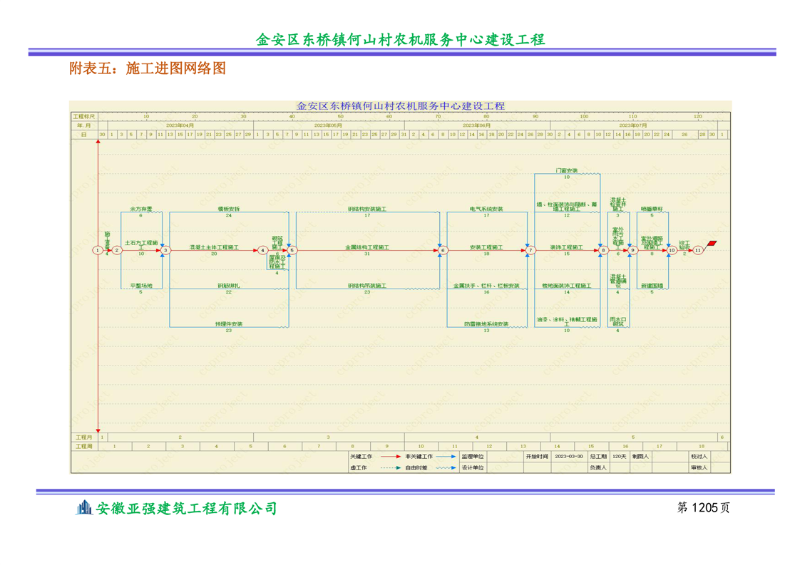Image resolution: width=800 pixels, height=565 pixels.
Task: Click the 工程月 row label
Action: coord(84,437)
